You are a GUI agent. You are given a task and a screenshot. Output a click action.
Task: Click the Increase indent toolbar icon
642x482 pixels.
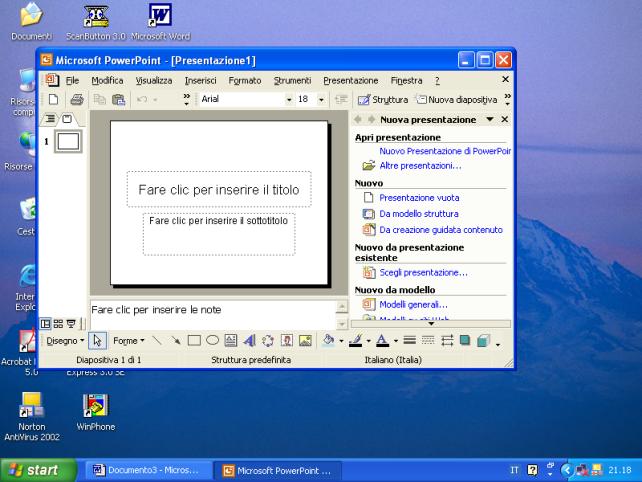point(341,99)
